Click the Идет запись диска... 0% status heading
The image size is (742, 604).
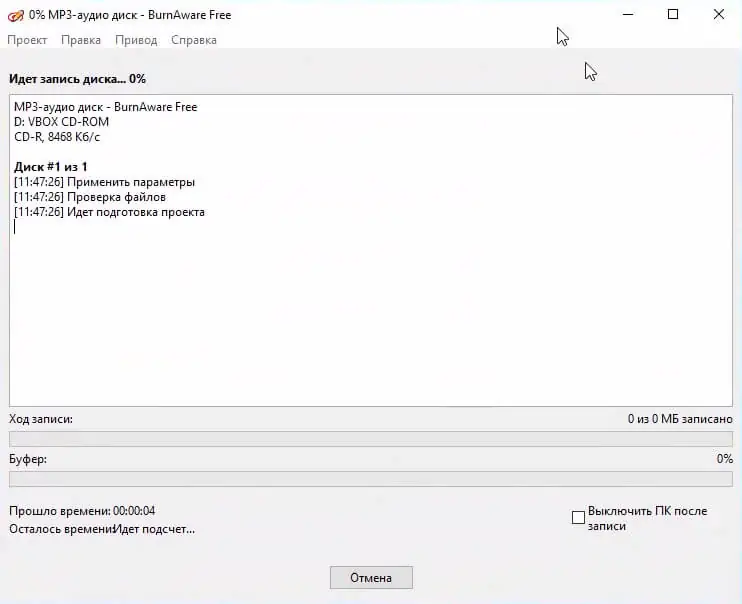(x=77, y=79)
